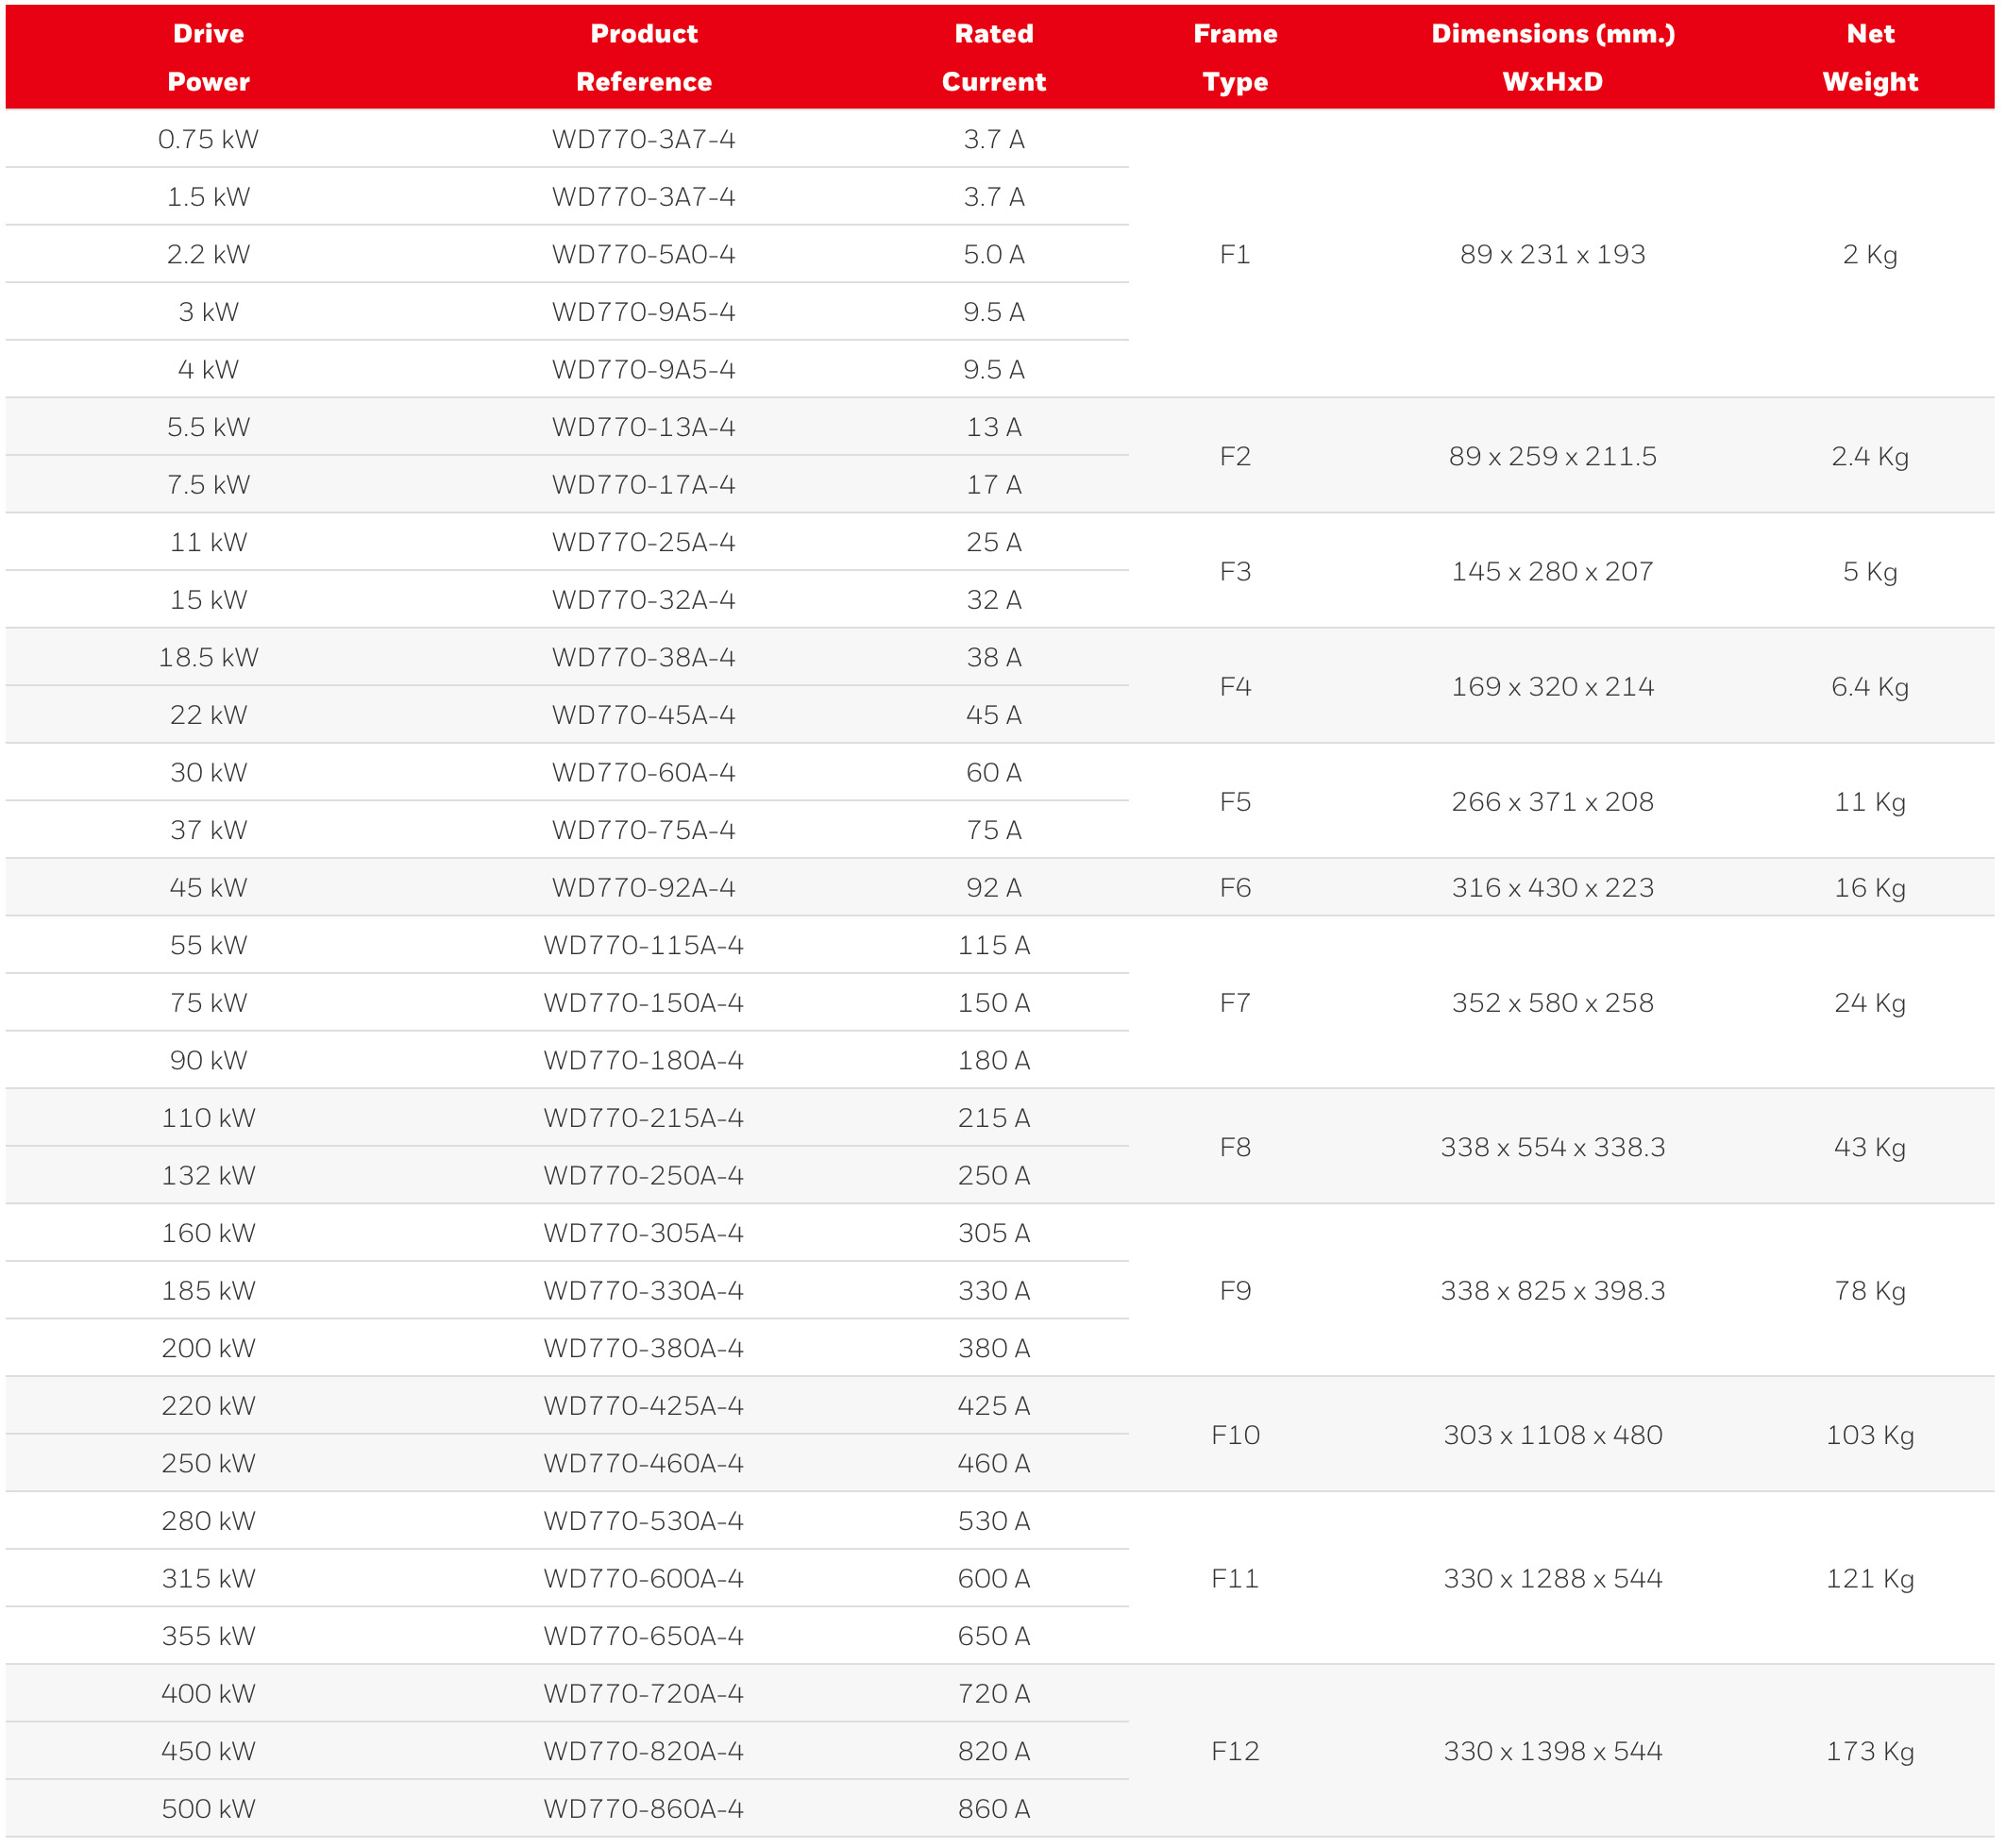
Task: Click the 103 Kg net weight
Action: [x=1869, y=1436]
